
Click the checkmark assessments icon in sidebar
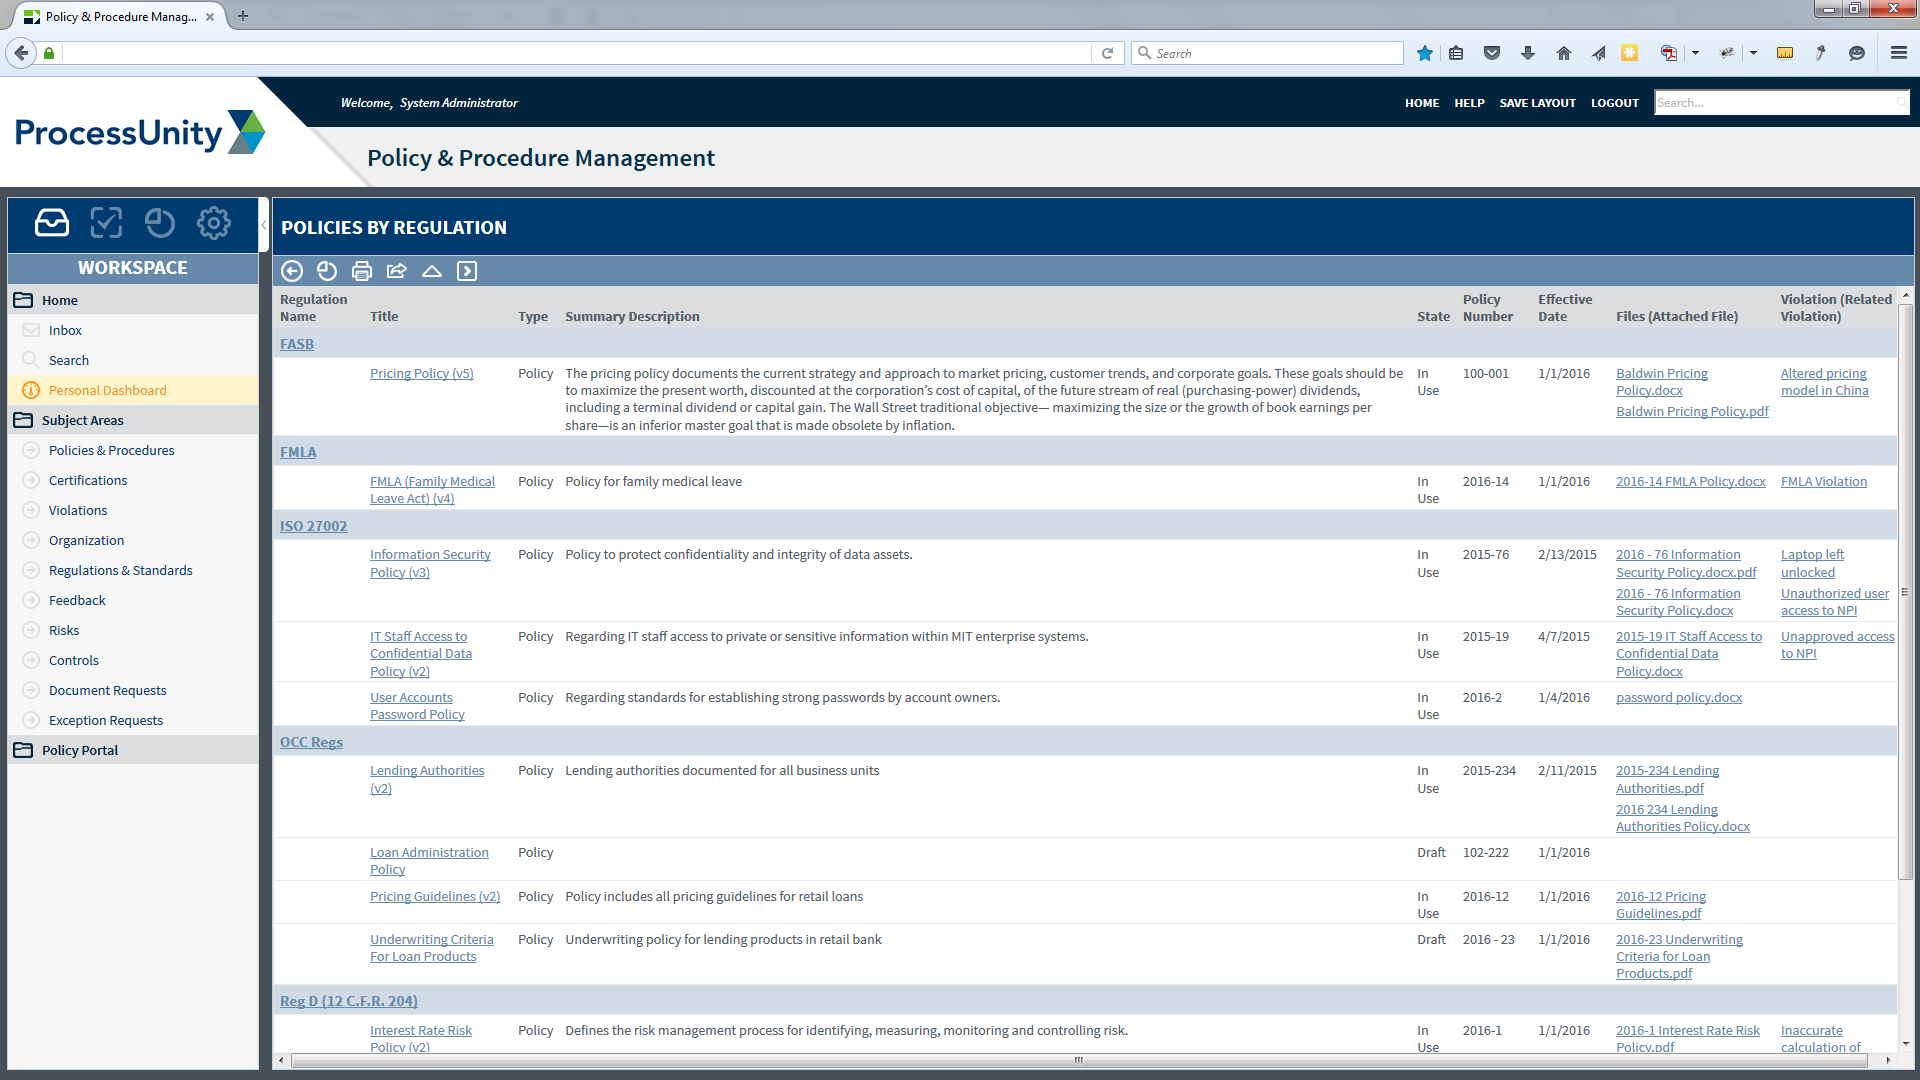click(x=106, y=222)
